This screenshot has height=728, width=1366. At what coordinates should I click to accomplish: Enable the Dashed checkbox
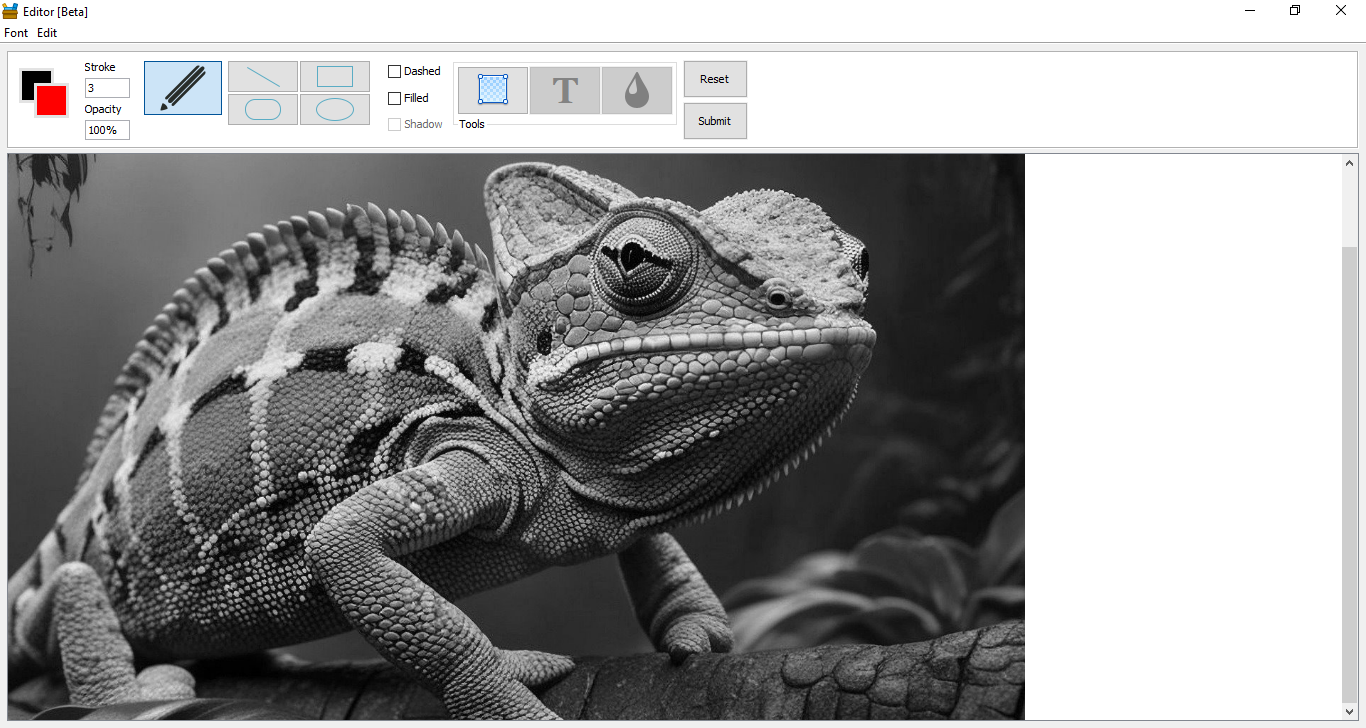pyautogui.click(x=395, y=72)
